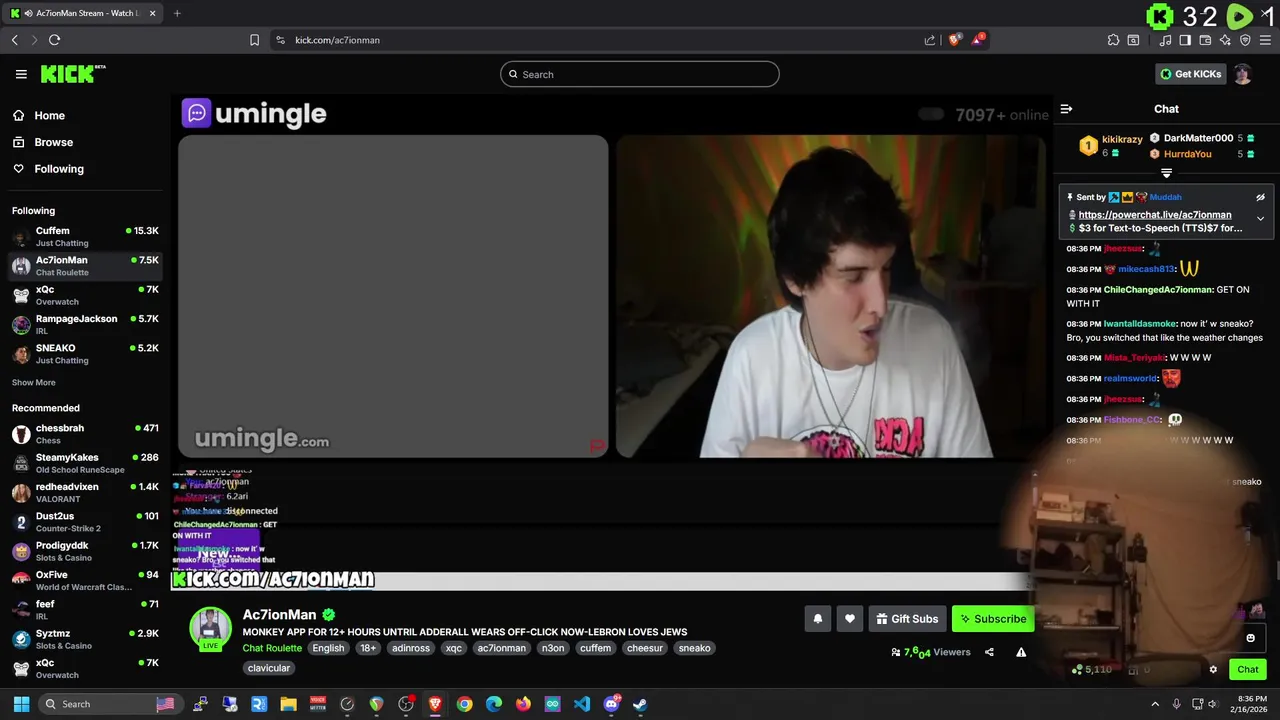Open Brave VPN shield icon
Viewport: 1280px width, 720px height.
pyautogui.click(x=1245, y=40)
